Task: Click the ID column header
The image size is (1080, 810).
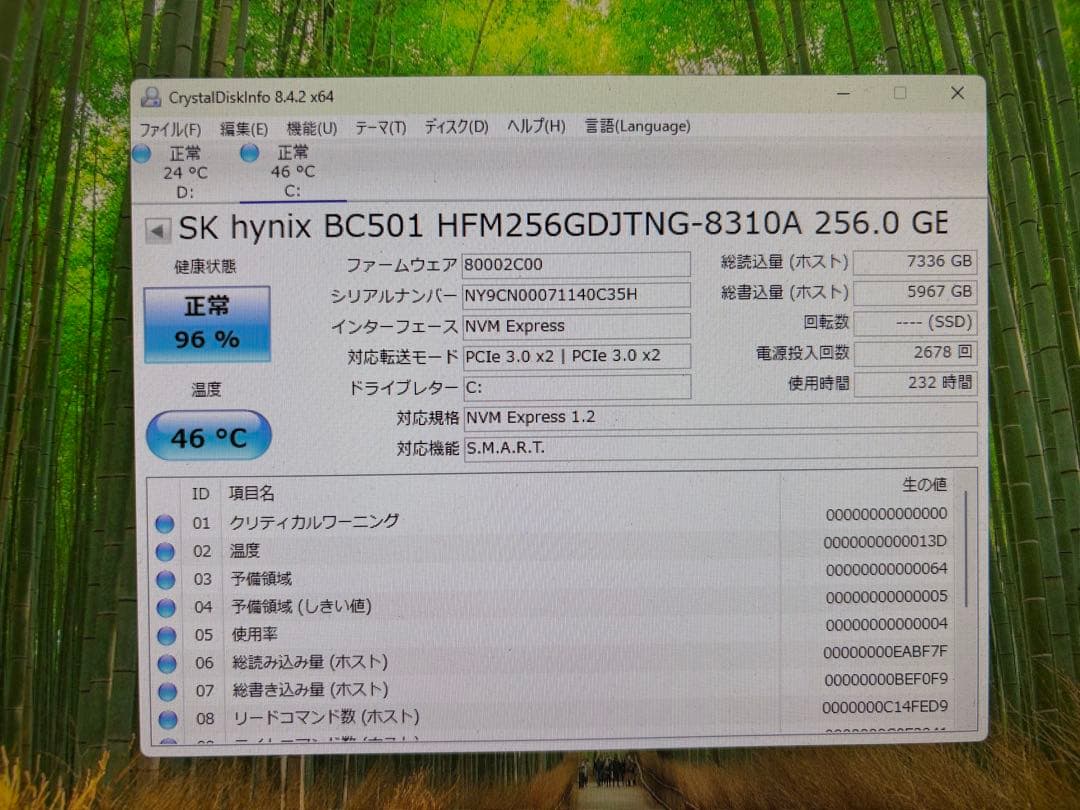Action: 200,494
